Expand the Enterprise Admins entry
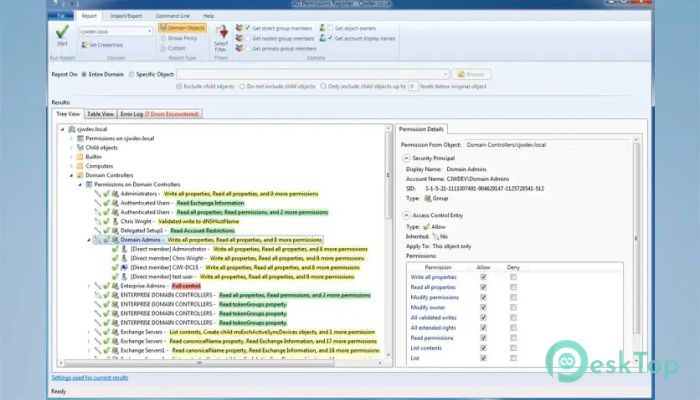 [x=89, y=286]
